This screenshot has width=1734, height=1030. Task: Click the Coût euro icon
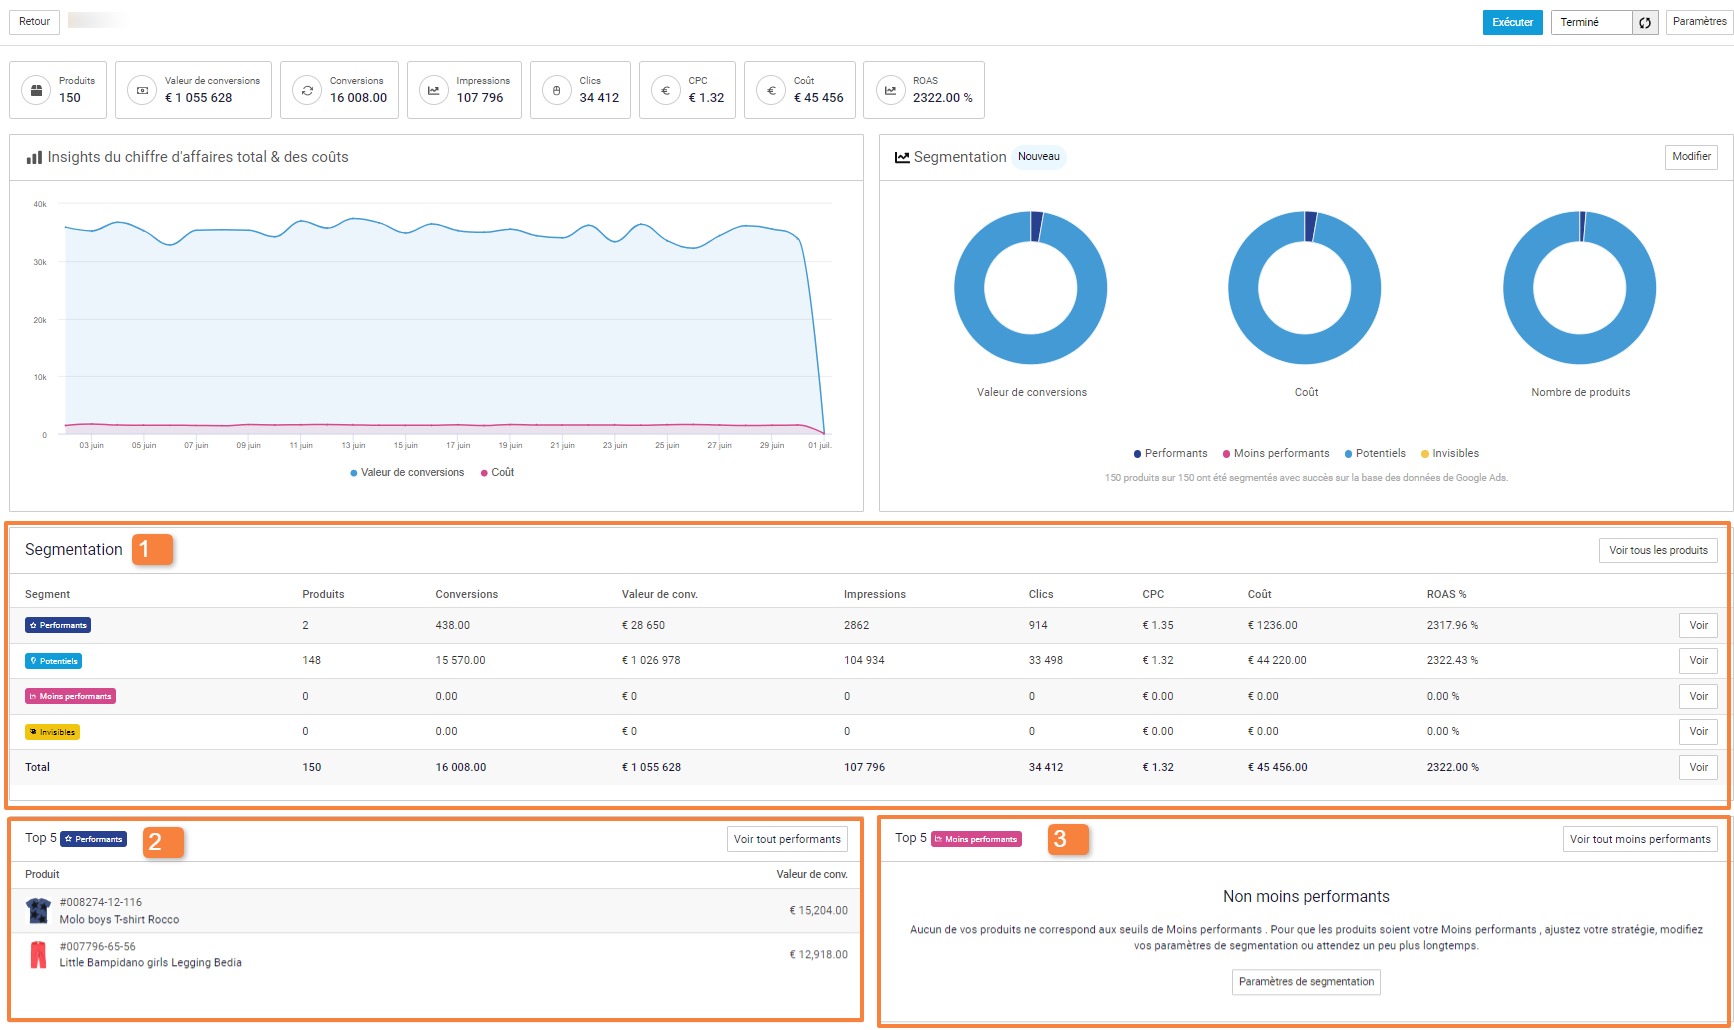click(770, 90)
